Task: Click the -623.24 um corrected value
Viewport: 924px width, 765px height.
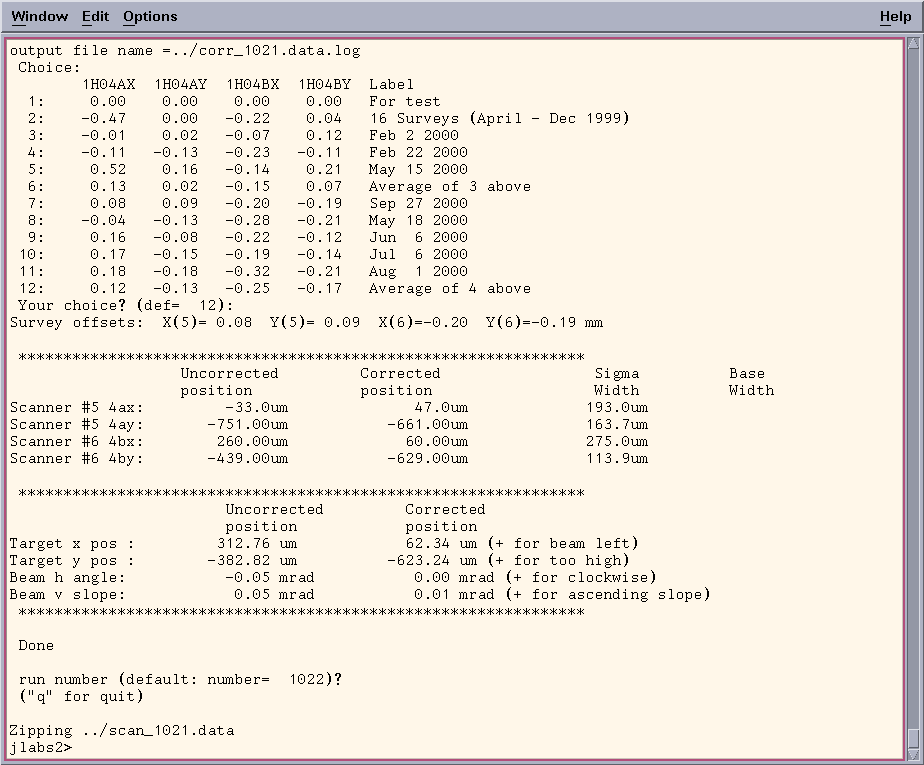Action: pyautogui.click(x=432, y=560)
